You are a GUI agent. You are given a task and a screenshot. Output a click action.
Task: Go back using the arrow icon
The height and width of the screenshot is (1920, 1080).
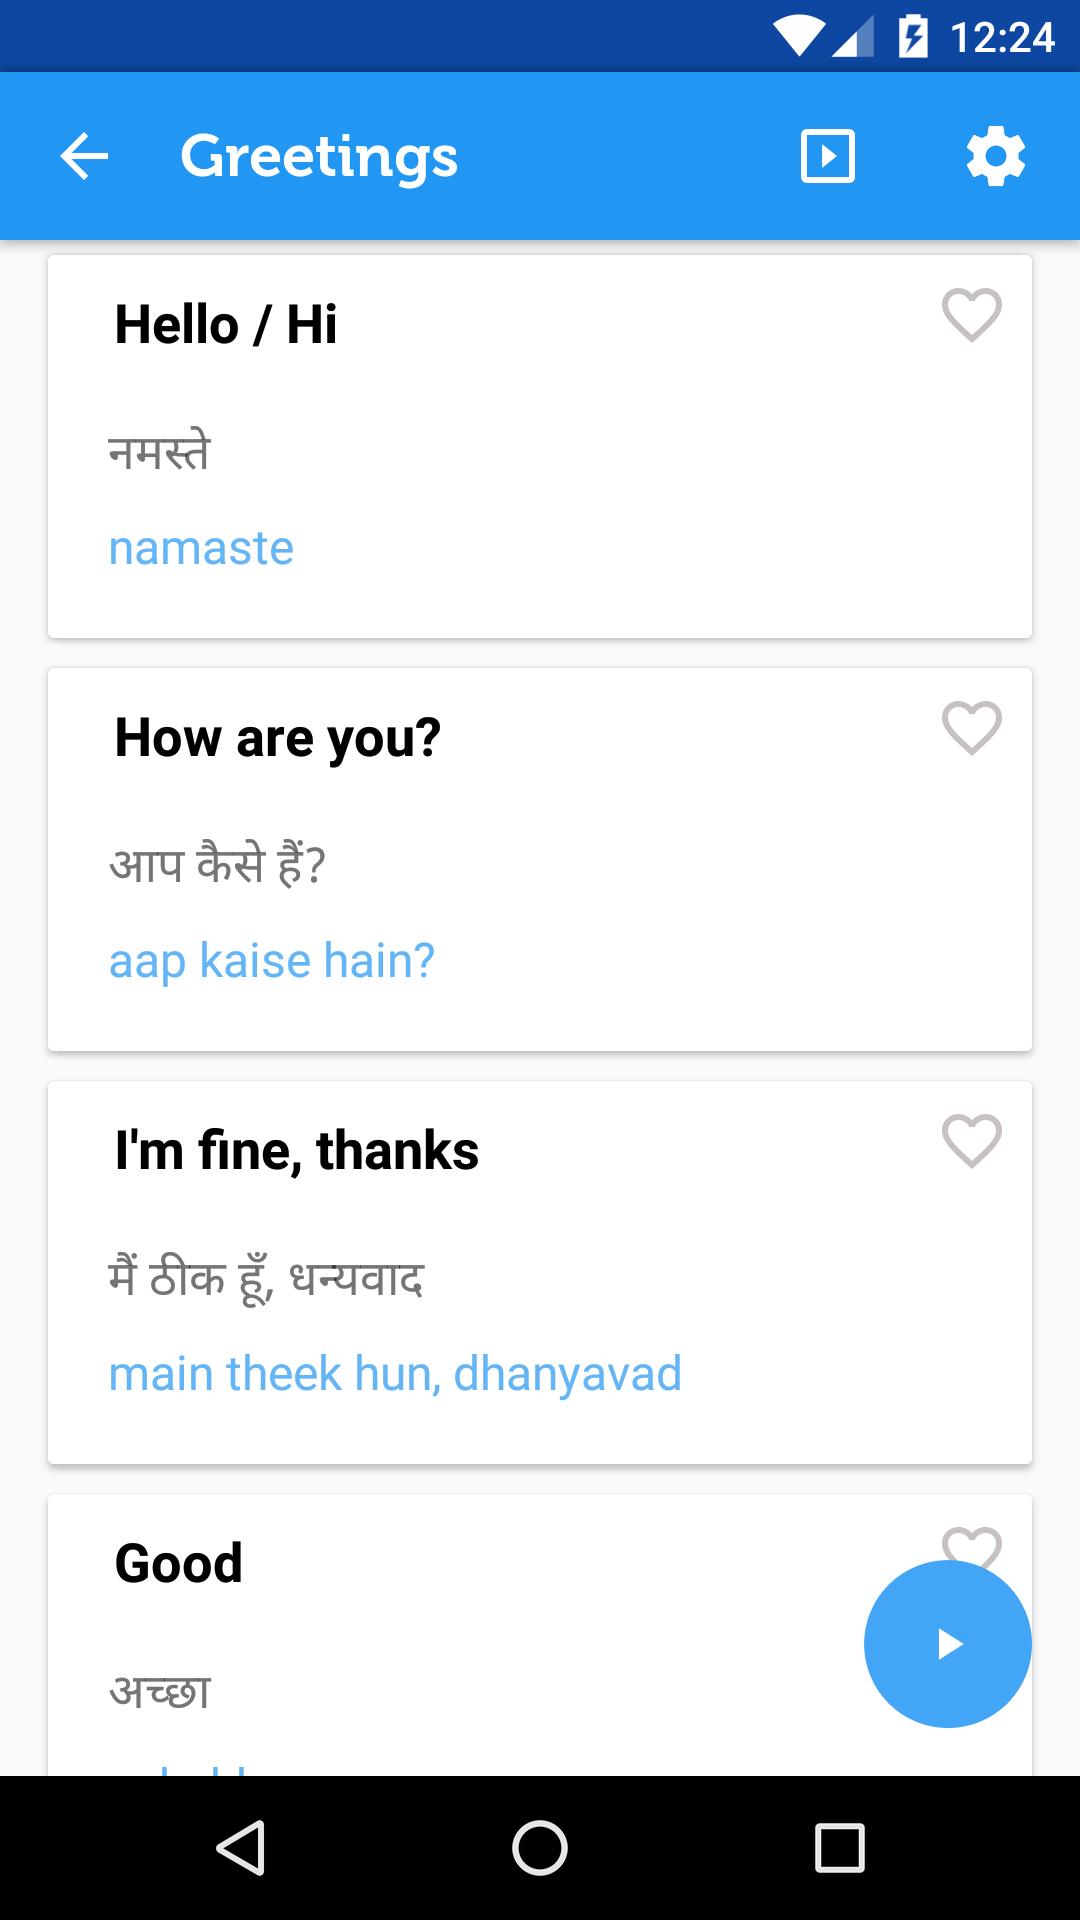tap(84, 157)
